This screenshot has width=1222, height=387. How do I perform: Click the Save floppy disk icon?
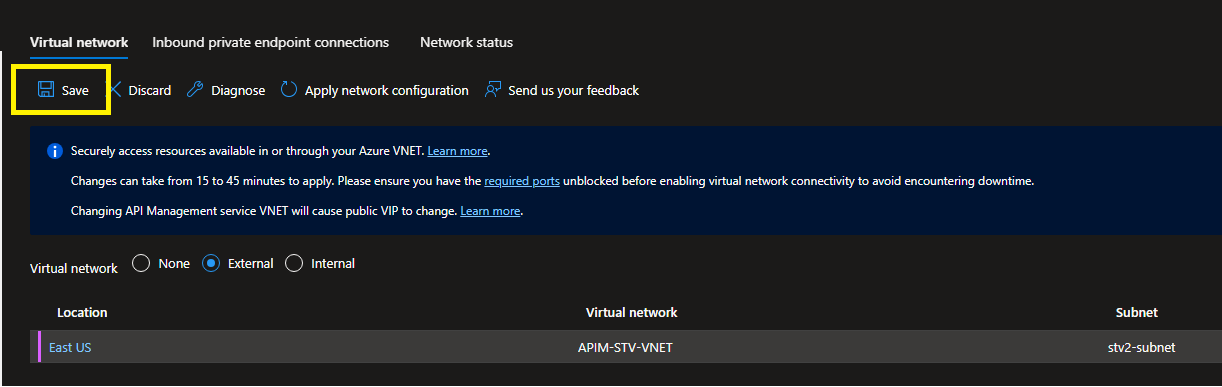(x=45, y=90)
